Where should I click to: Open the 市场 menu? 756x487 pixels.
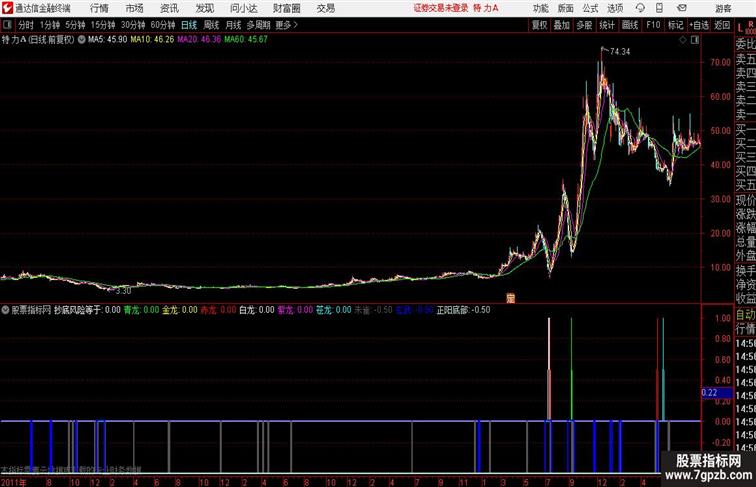[135, 8]
